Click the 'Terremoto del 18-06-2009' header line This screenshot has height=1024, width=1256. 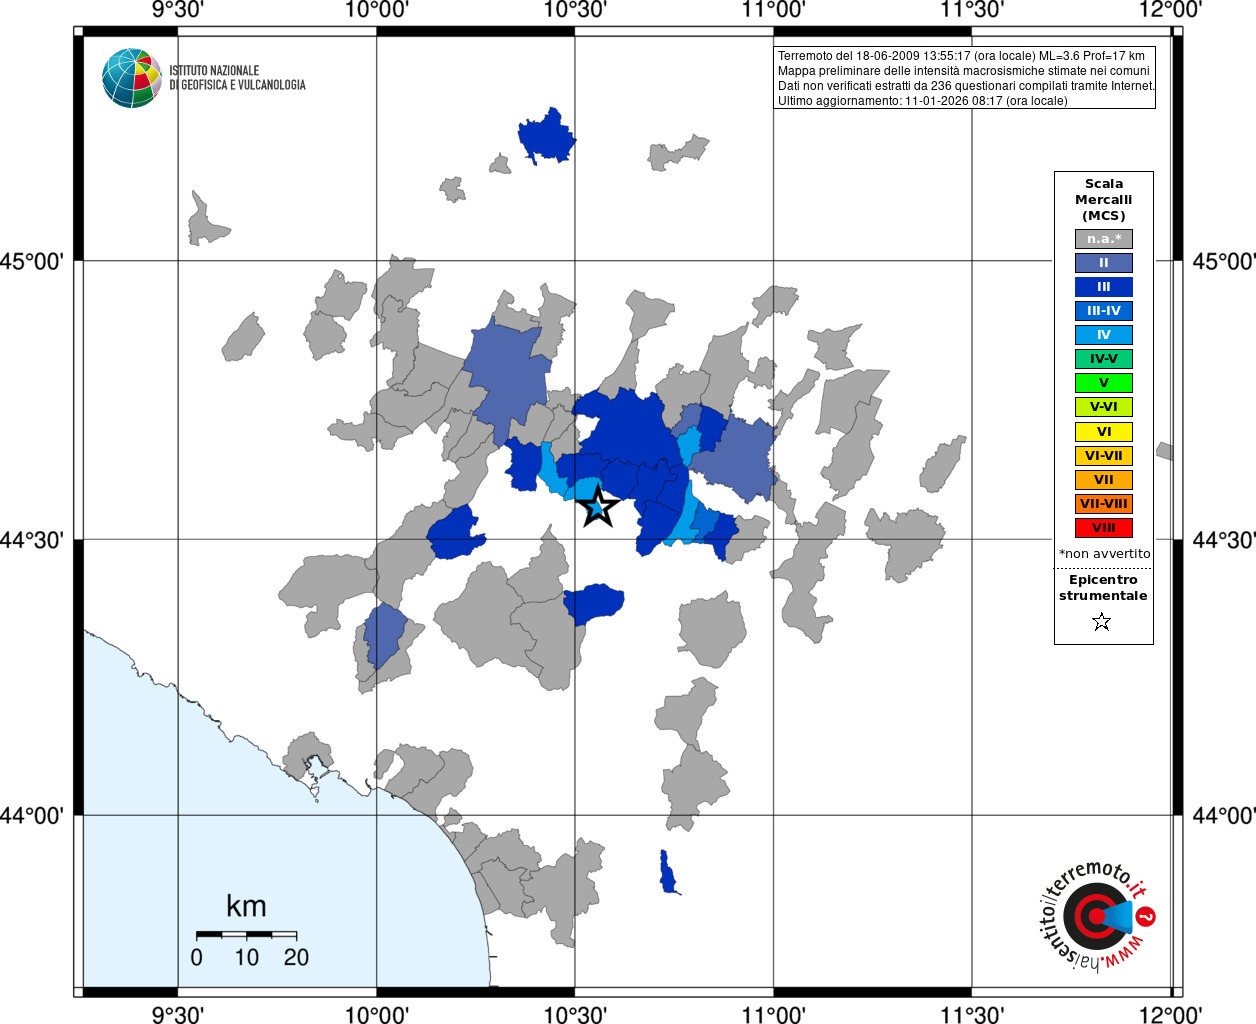pyautogui.click(x=961, y=56)
